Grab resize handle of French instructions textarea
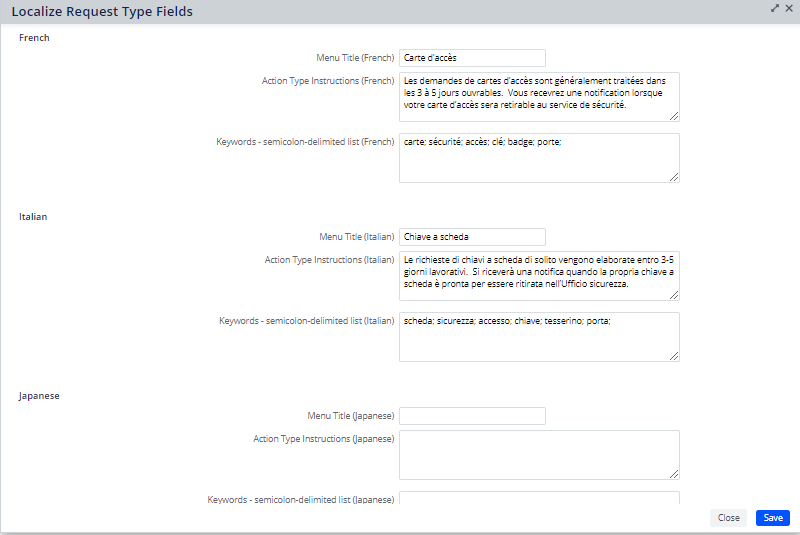 click(674, 116)
